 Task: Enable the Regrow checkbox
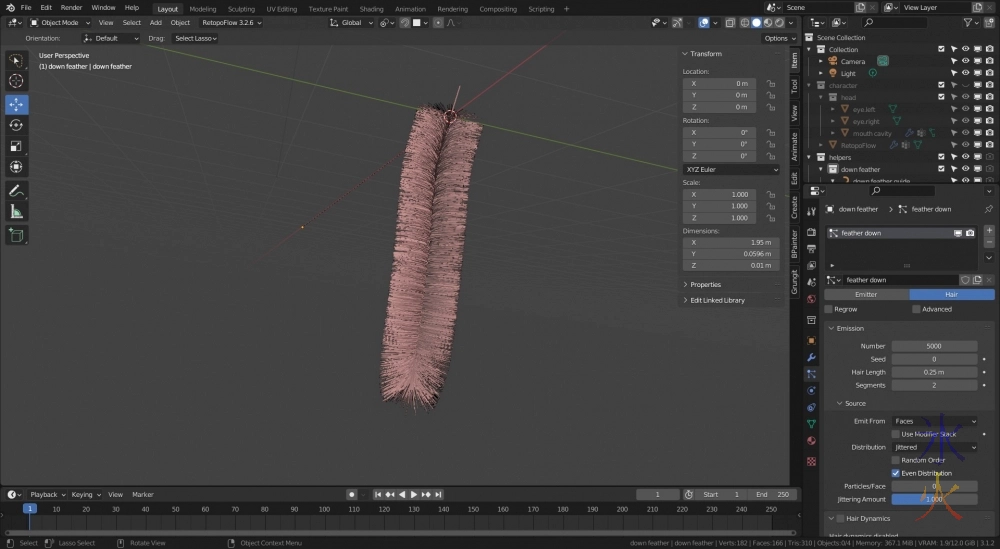click(x=829, y=309)
